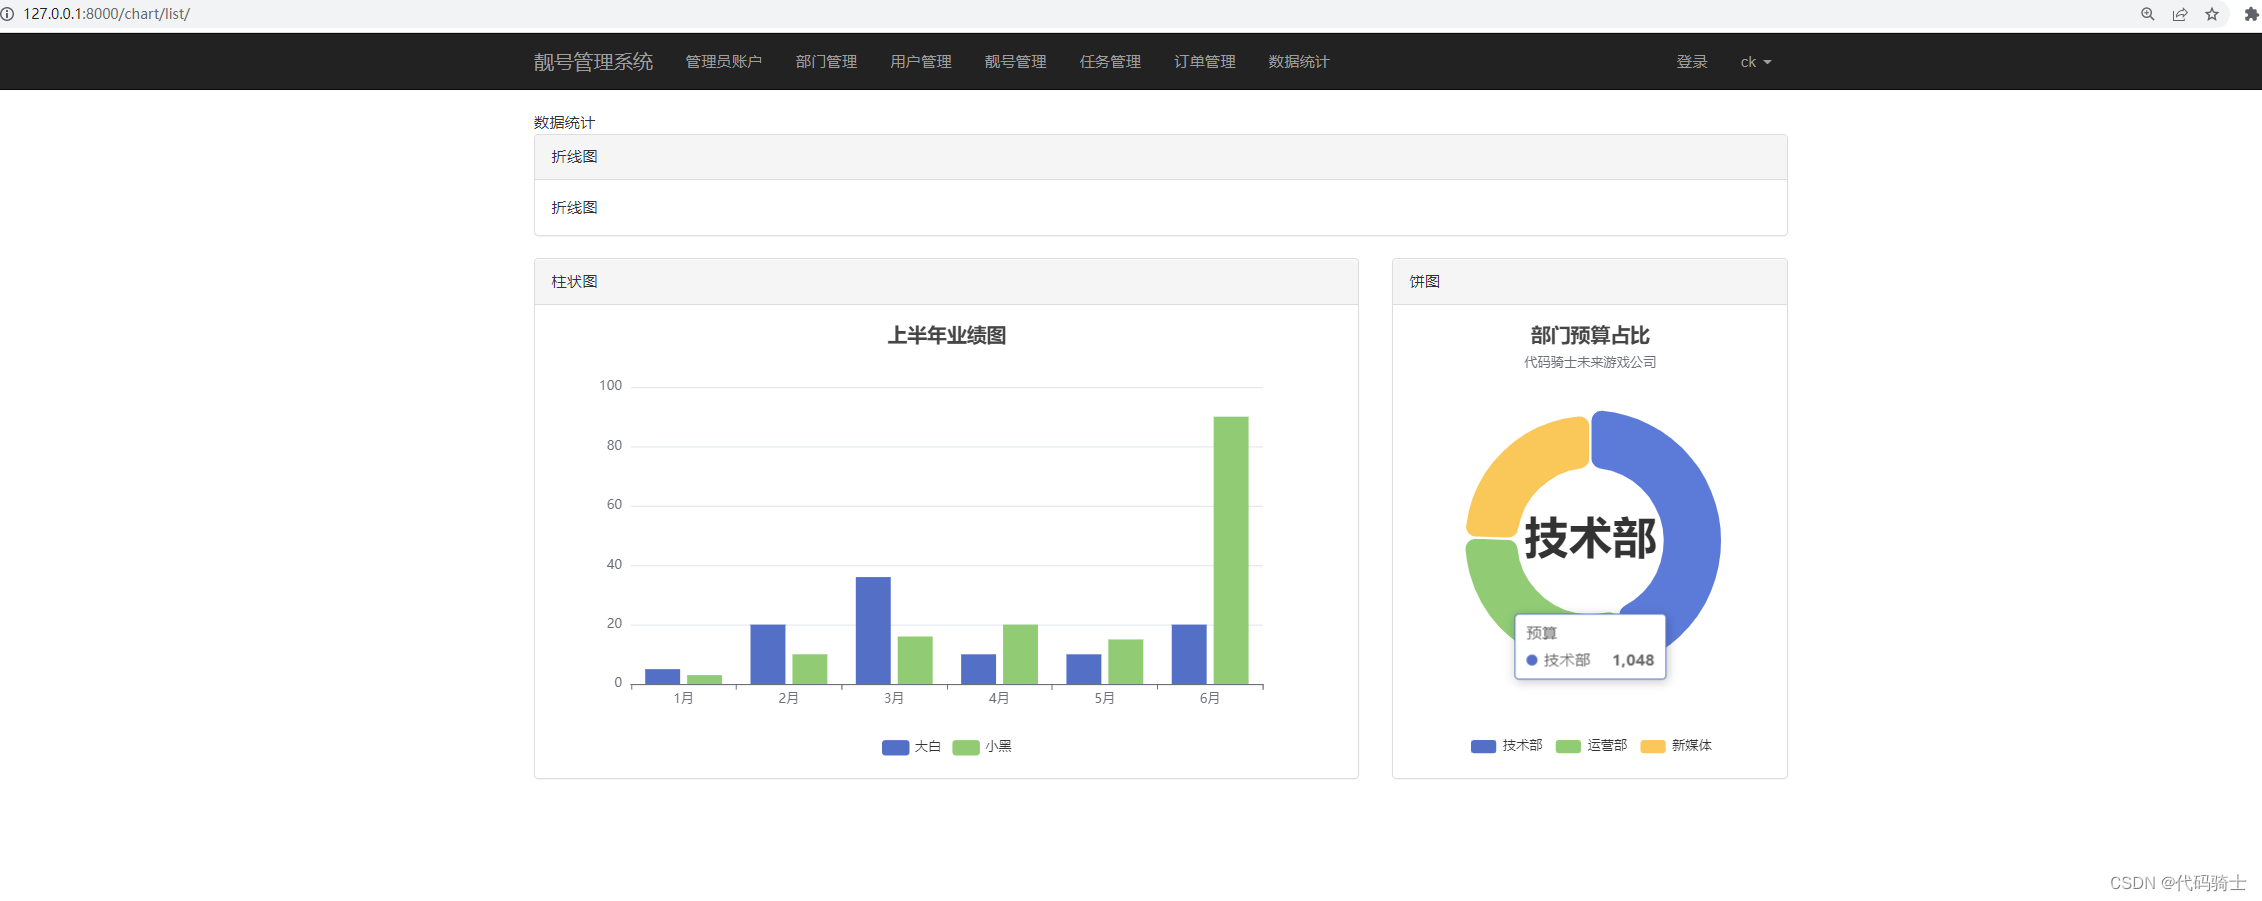Navigate to 靓号管理

pyautogui.click(x=1015, y=62)
